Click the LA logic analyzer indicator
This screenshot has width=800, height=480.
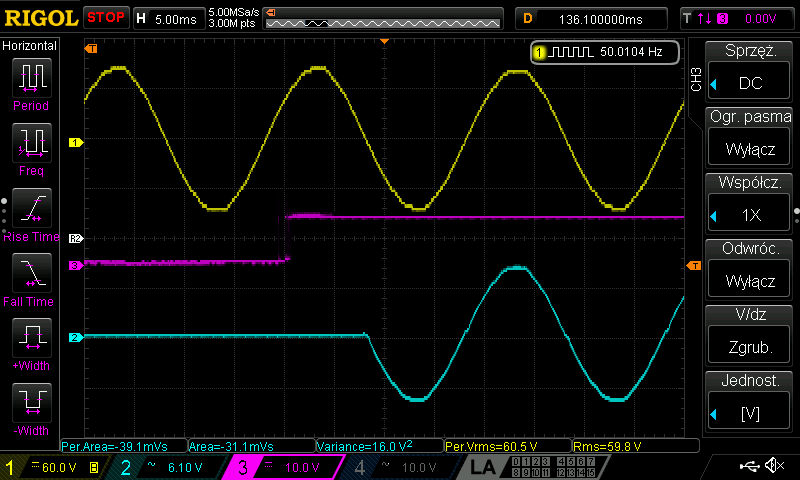[x=483, y=467]
